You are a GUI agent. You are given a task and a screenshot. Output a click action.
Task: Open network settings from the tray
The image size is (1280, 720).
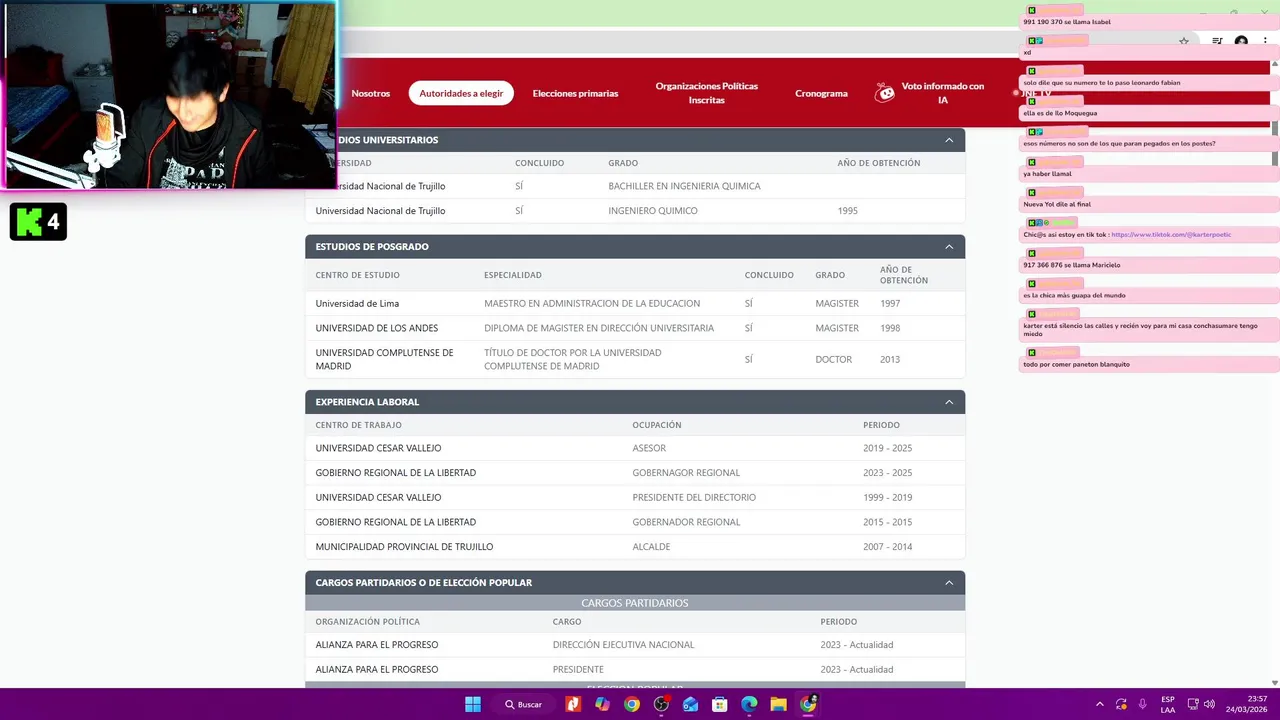pos(1192,704)
